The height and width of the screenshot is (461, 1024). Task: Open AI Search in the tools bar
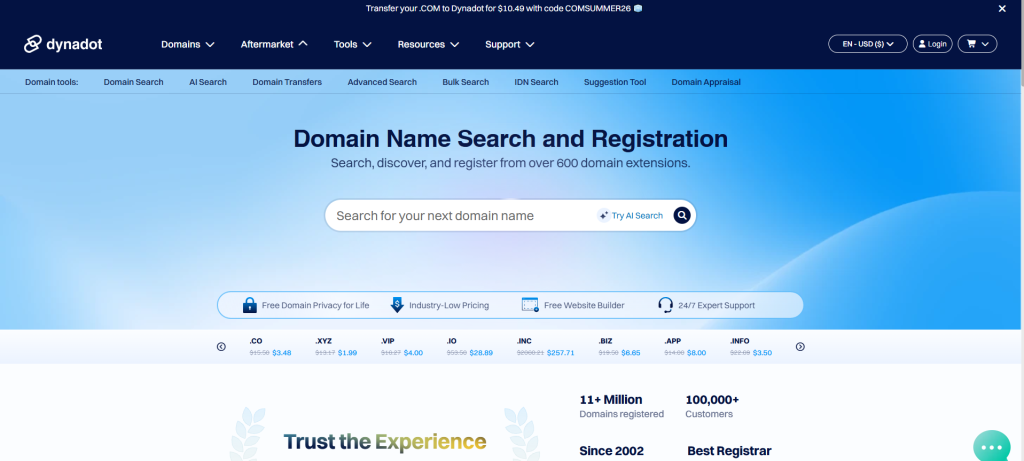coord(208,82)
